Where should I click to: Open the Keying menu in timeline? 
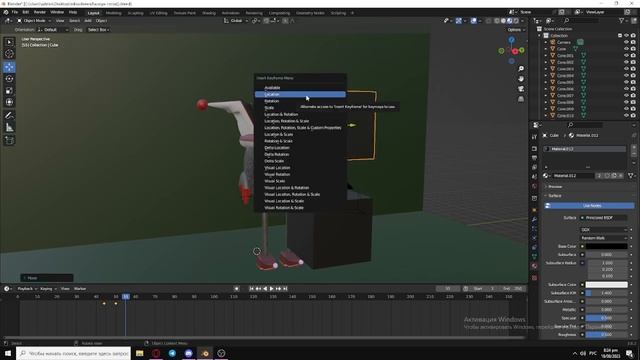(47, 289)
